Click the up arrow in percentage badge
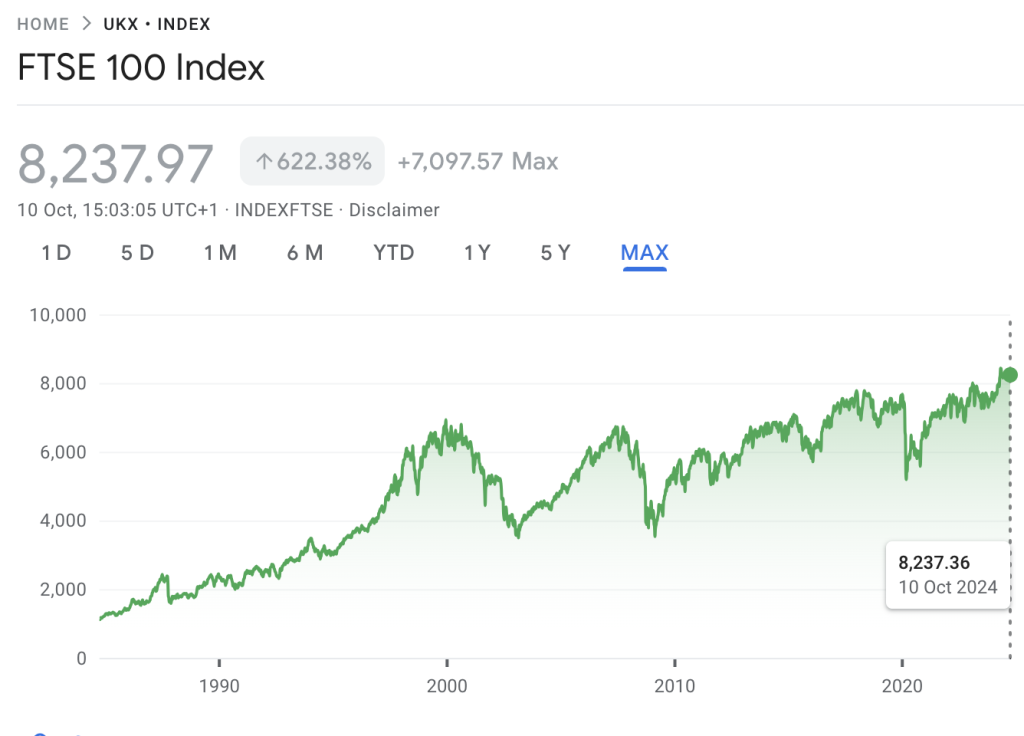 click(x=264, y=161)
